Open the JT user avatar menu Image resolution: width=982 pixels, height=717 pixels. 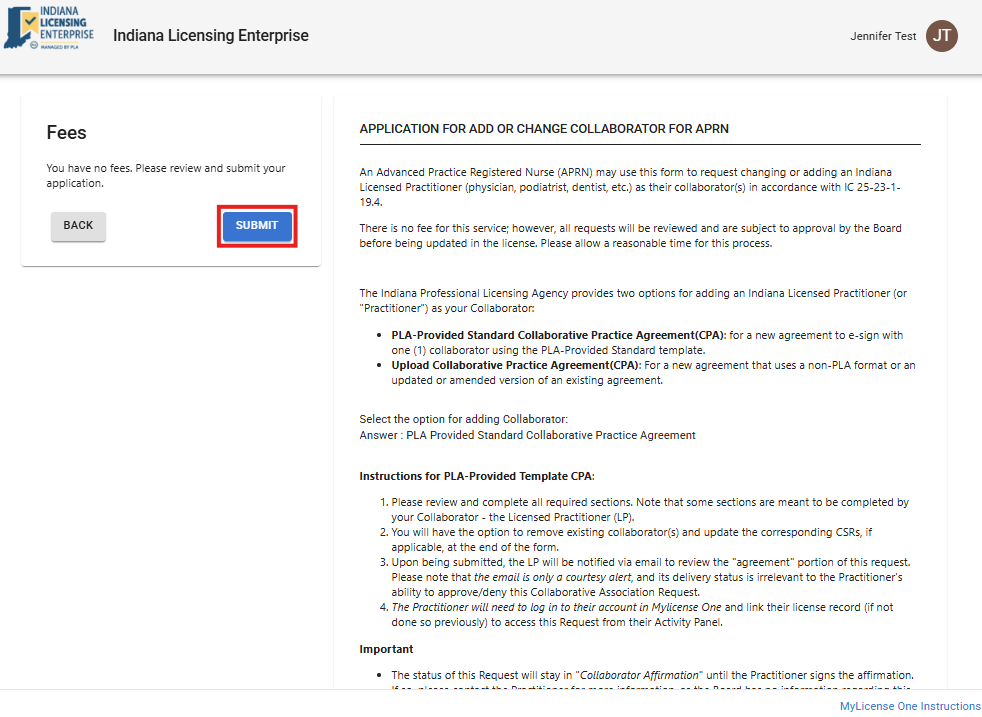click(x=941, y=36)
